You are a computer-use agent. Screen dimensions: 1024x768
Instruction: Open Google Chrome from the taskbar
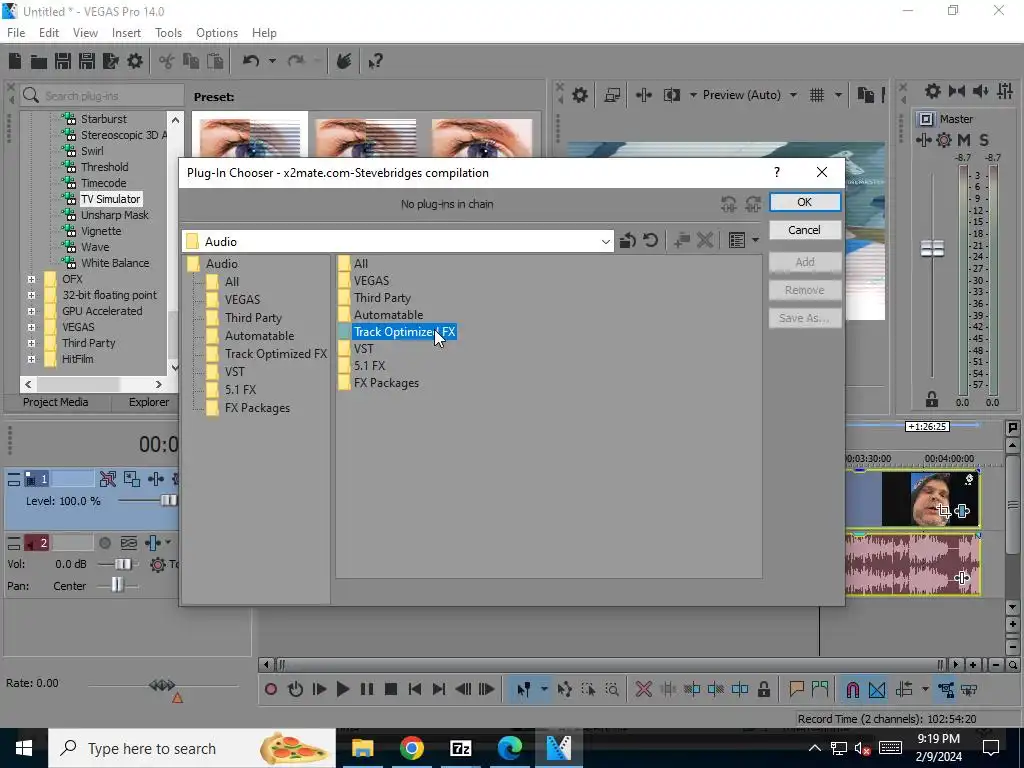click(x=411, y=748)
